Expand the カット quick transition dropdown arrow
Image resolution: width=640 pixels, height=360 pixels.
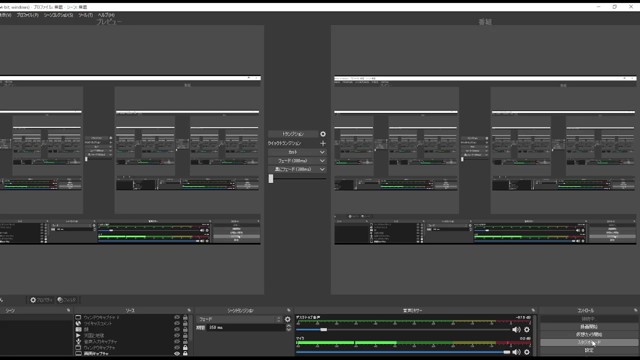pyautogui.click(x=322, y=152)
